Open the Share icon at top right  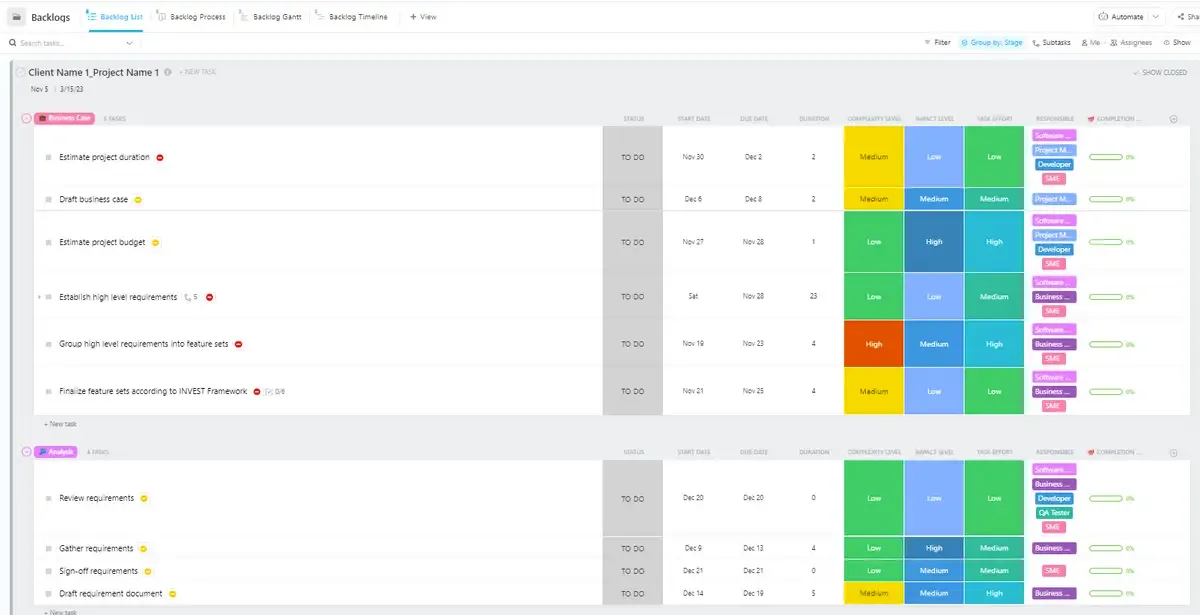coord(1181,17)
